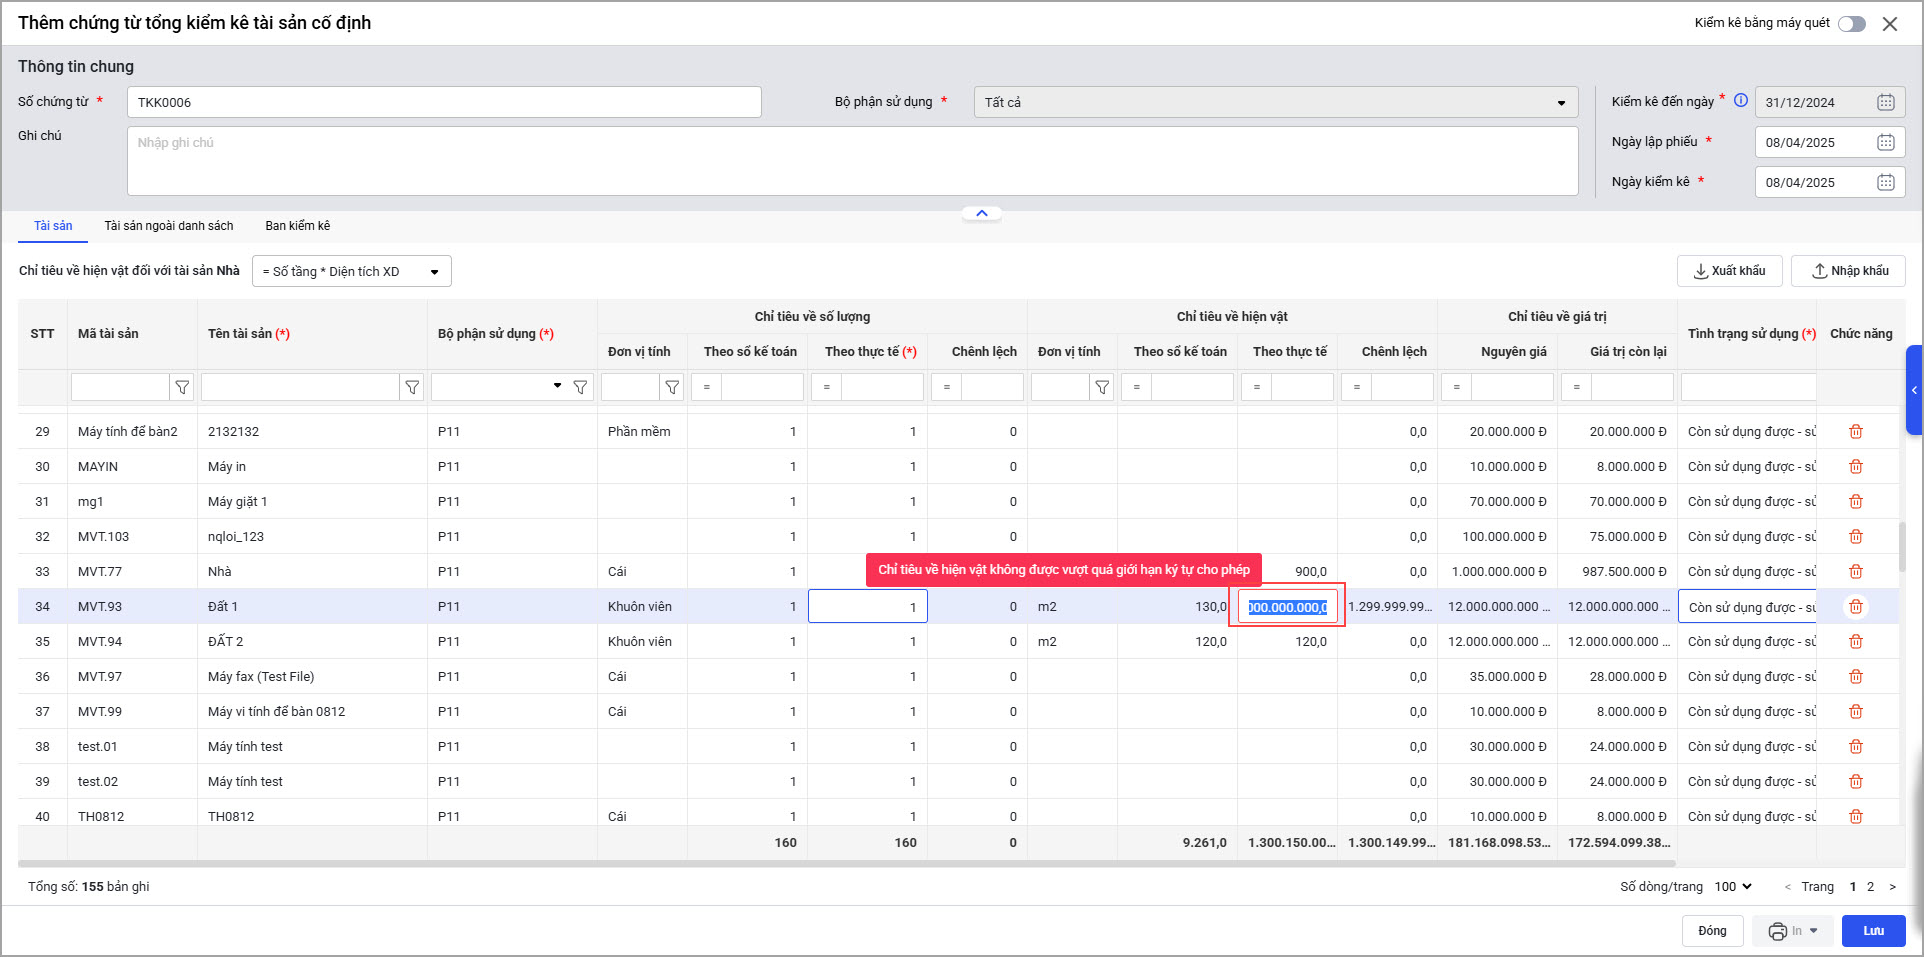Viewport: 1924px width, 957px height.
Task: Switch to Tài sản ngoài danh sách tab
Action: click(x=169, y=226)
